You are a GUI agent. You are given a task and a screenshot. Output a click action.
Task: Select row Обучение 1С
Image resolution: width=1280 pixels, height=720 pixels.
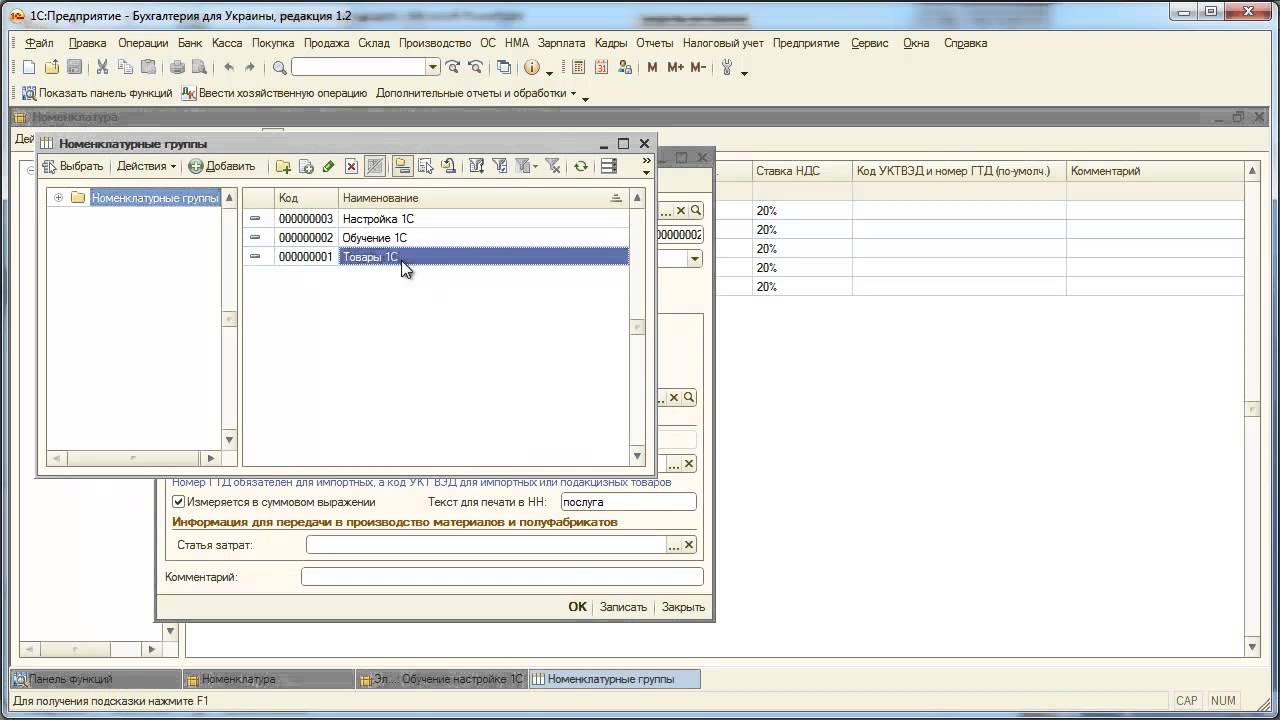click(436, 237)
